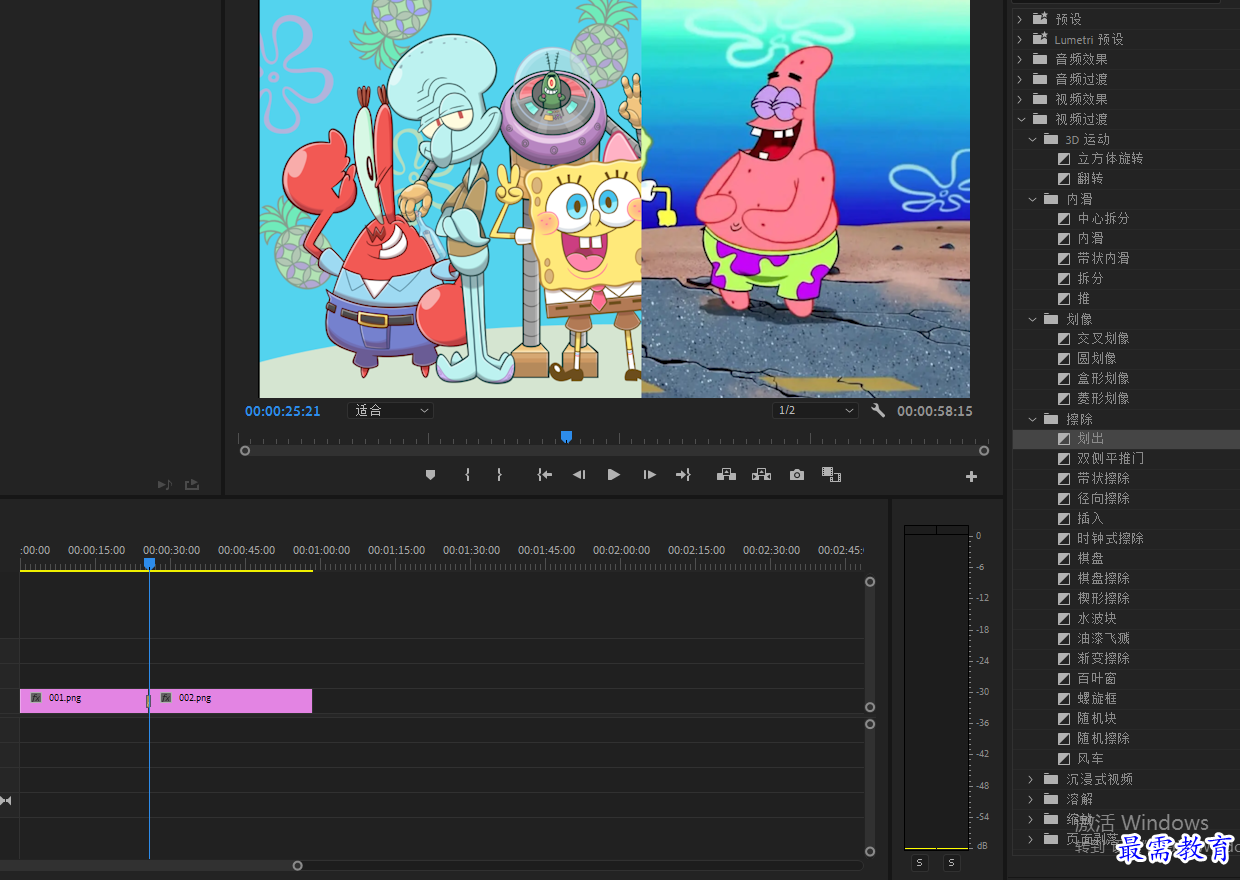Mark Out point with brace button
The width and height of the screenshot is (1240, 880).
(499, 475)
